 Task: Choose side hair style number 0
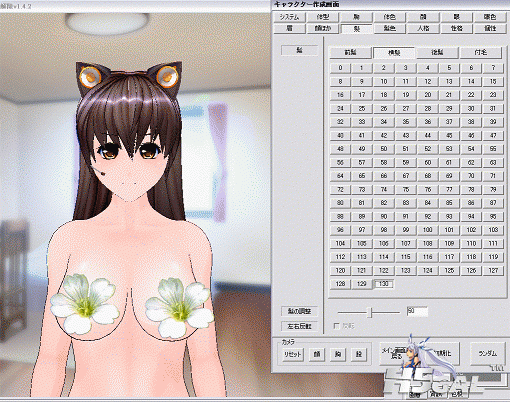click(340, 68)
